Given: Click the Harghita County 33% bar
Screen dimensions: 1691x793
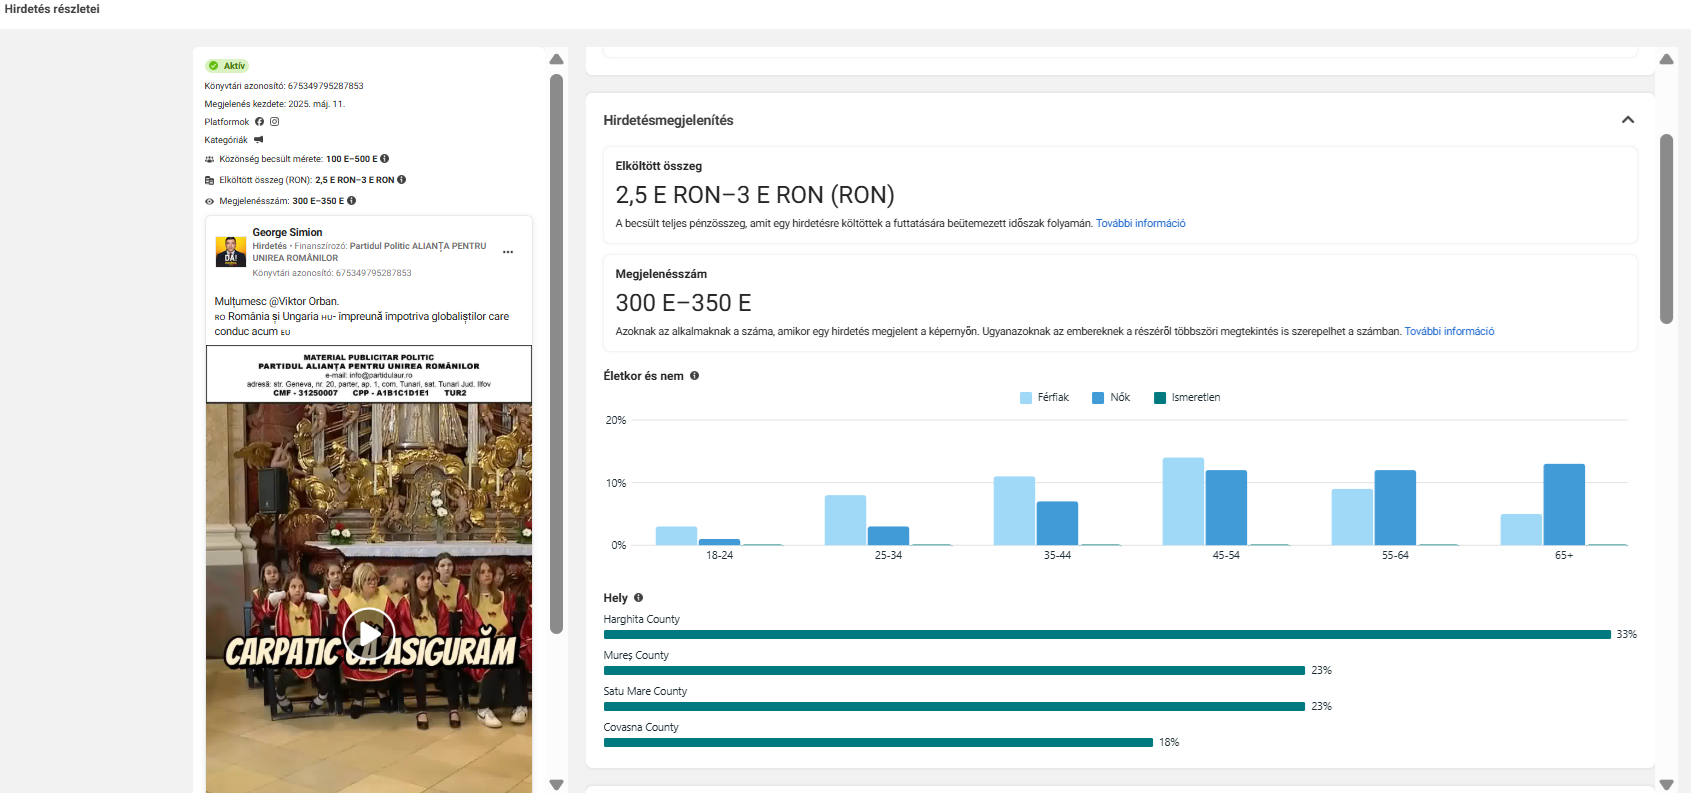Looking at the screenshot, I should pos(1107,635).
